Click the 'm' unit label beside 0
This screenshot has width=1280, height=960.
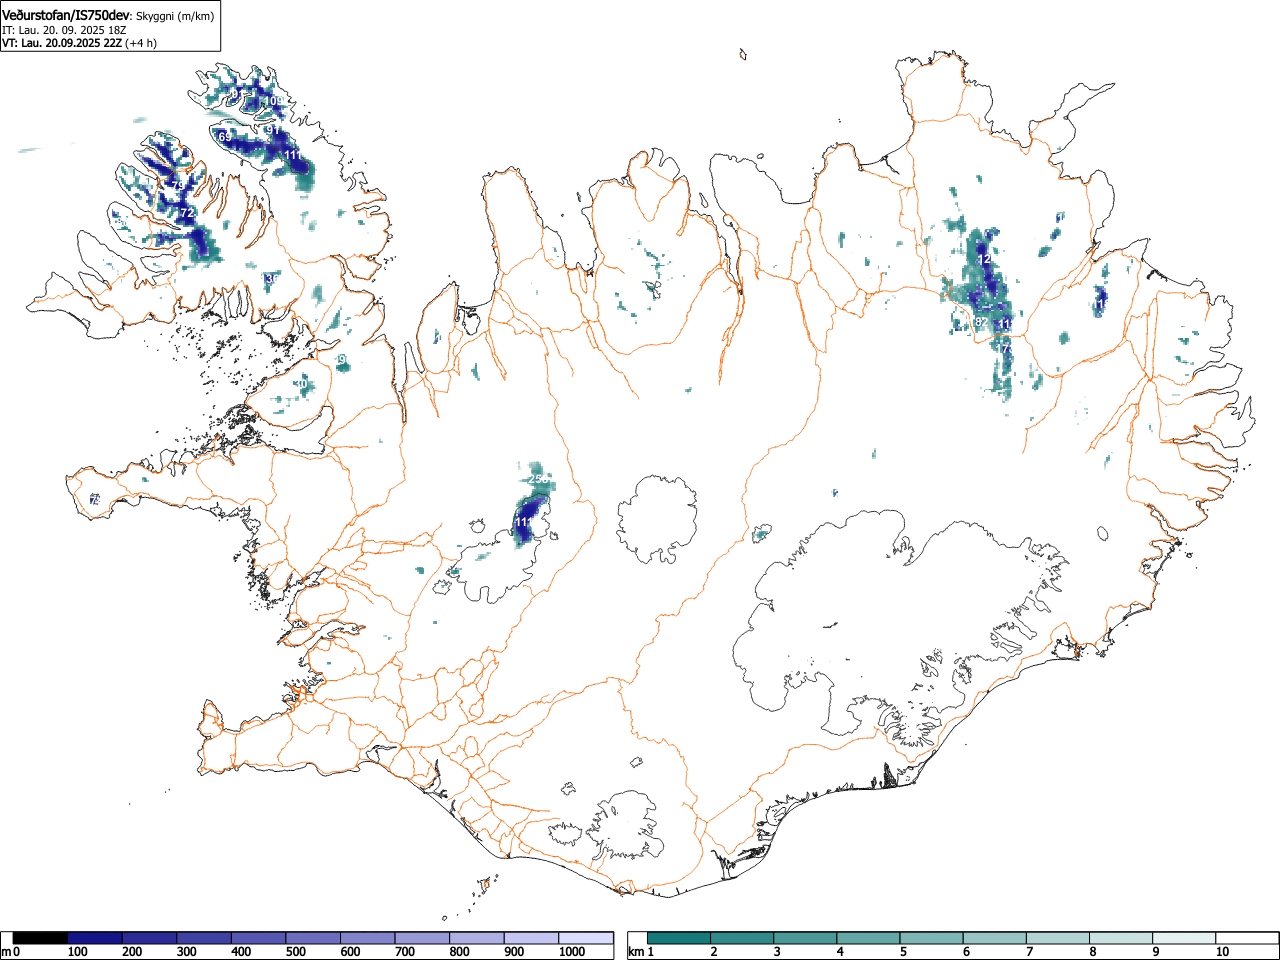(6, 952)
